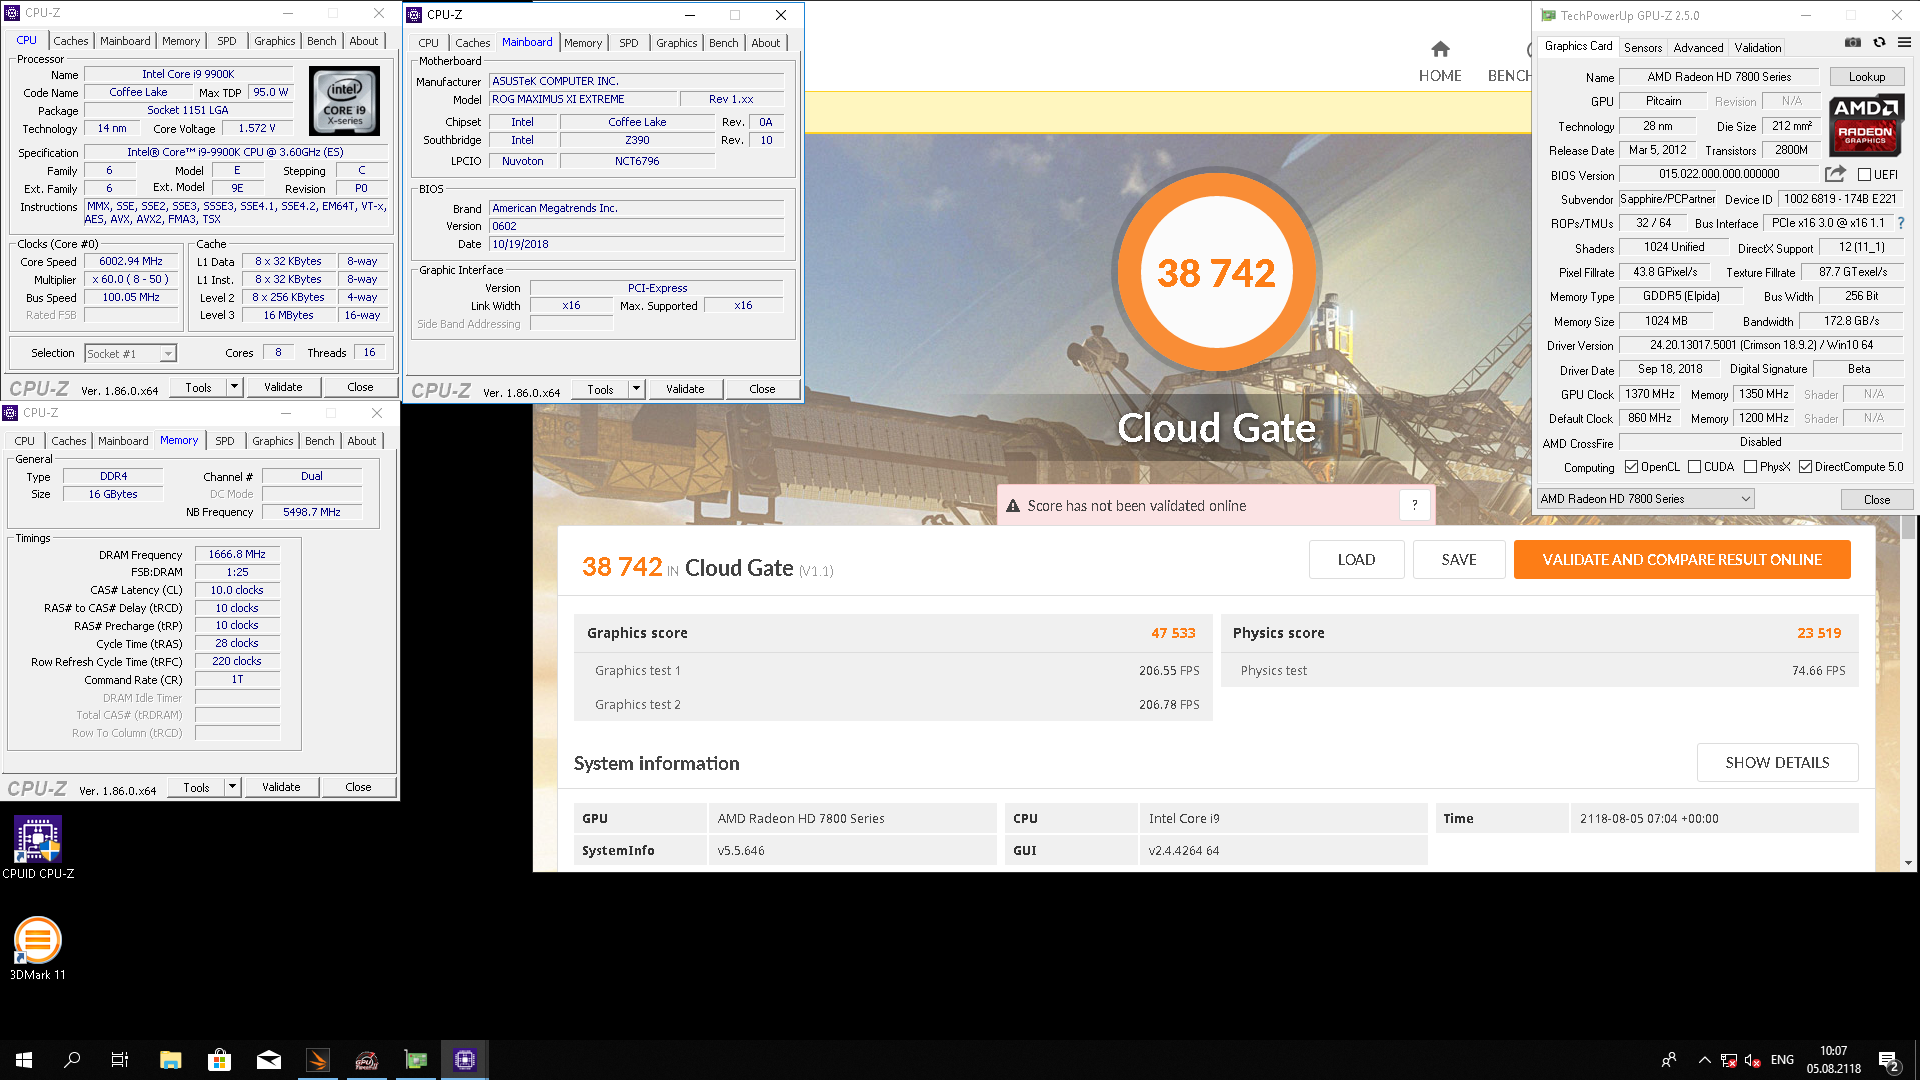Click the scrollbar down arrow in 3DMark
This screenshot has height=1080, width=1920.
tap(1908, 863)
